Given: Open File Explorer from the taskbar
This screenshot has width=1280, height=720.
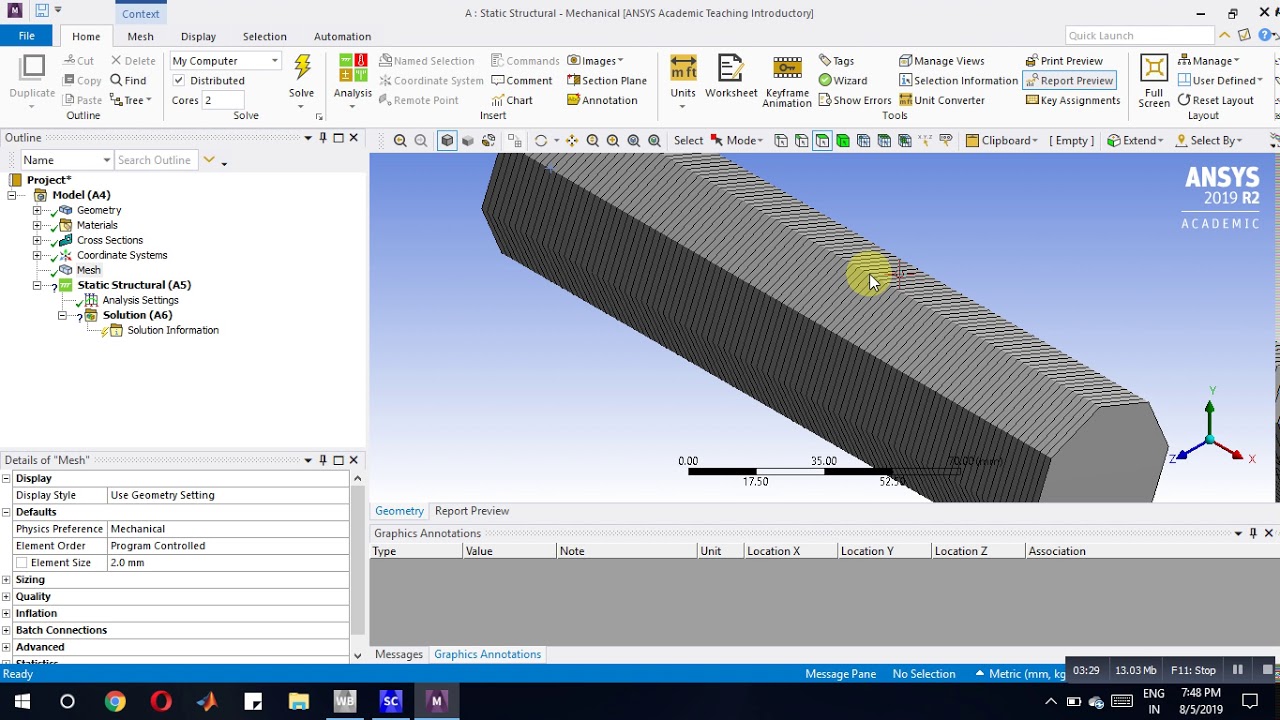Looking at the screenshot, I should point(298,701).
